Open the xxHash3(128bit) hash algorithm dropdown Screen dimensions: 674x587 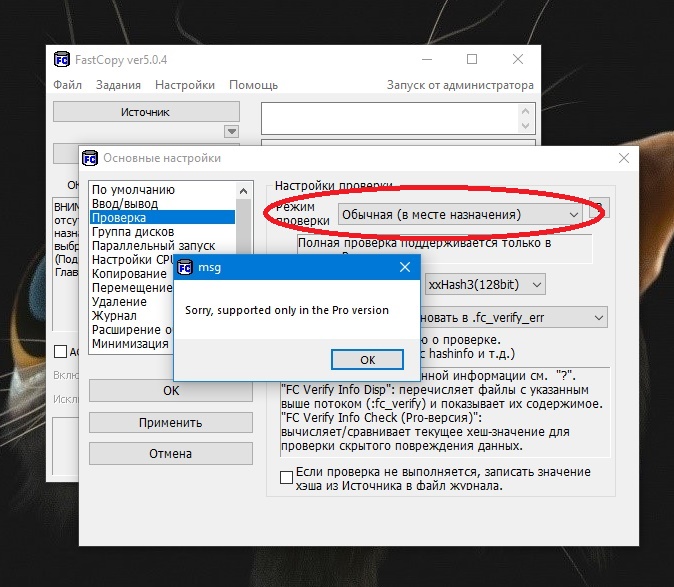click(x=485, y=284)
